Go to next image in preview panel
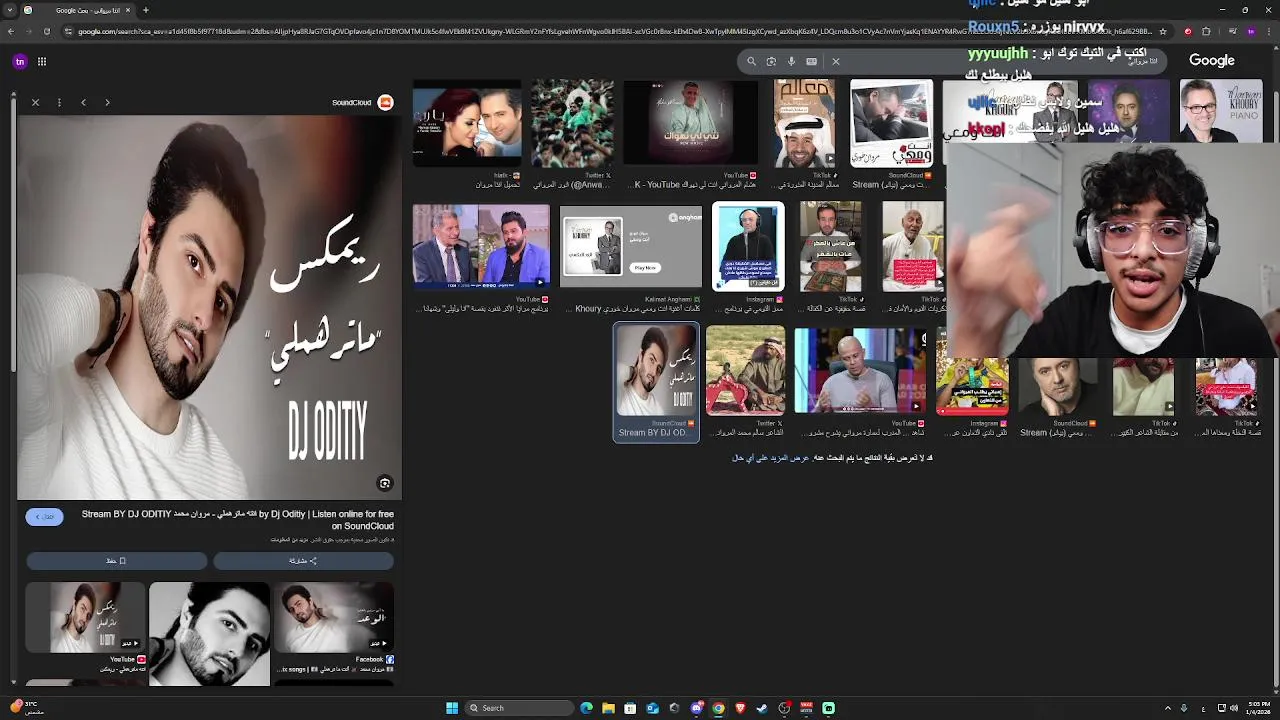The width and height of the screenshot is (1280, 720). tap(107, 102)
